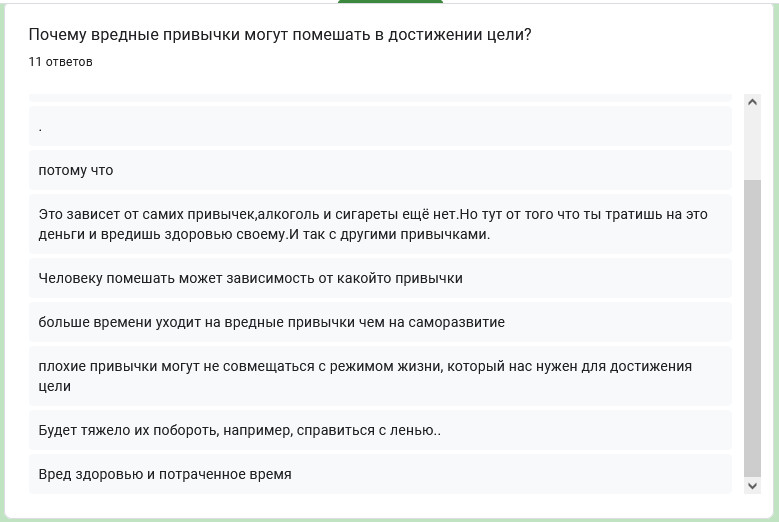Click the word 'цели' on wrapped line
779x522 pixels.
click(55, 386)
